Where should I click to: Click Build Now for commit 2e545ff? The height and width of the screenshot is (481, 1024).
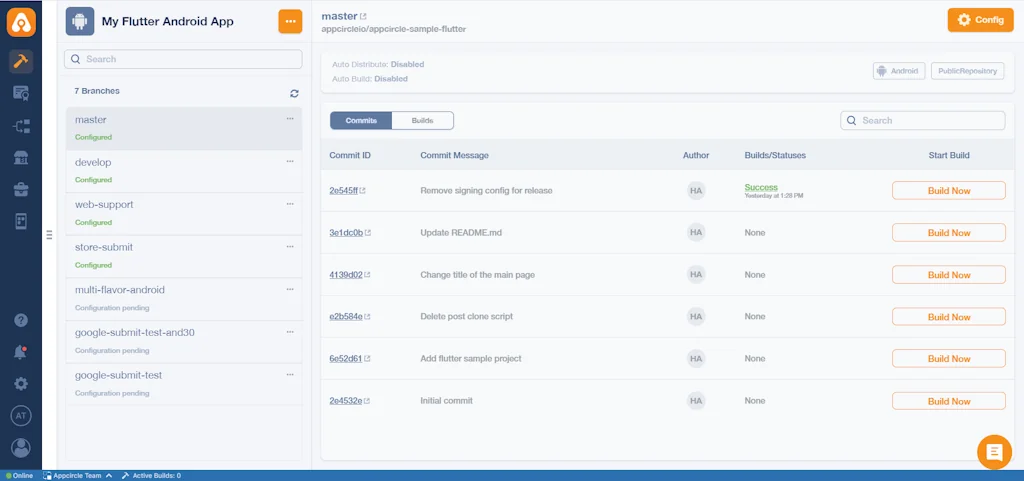(949, 191)
